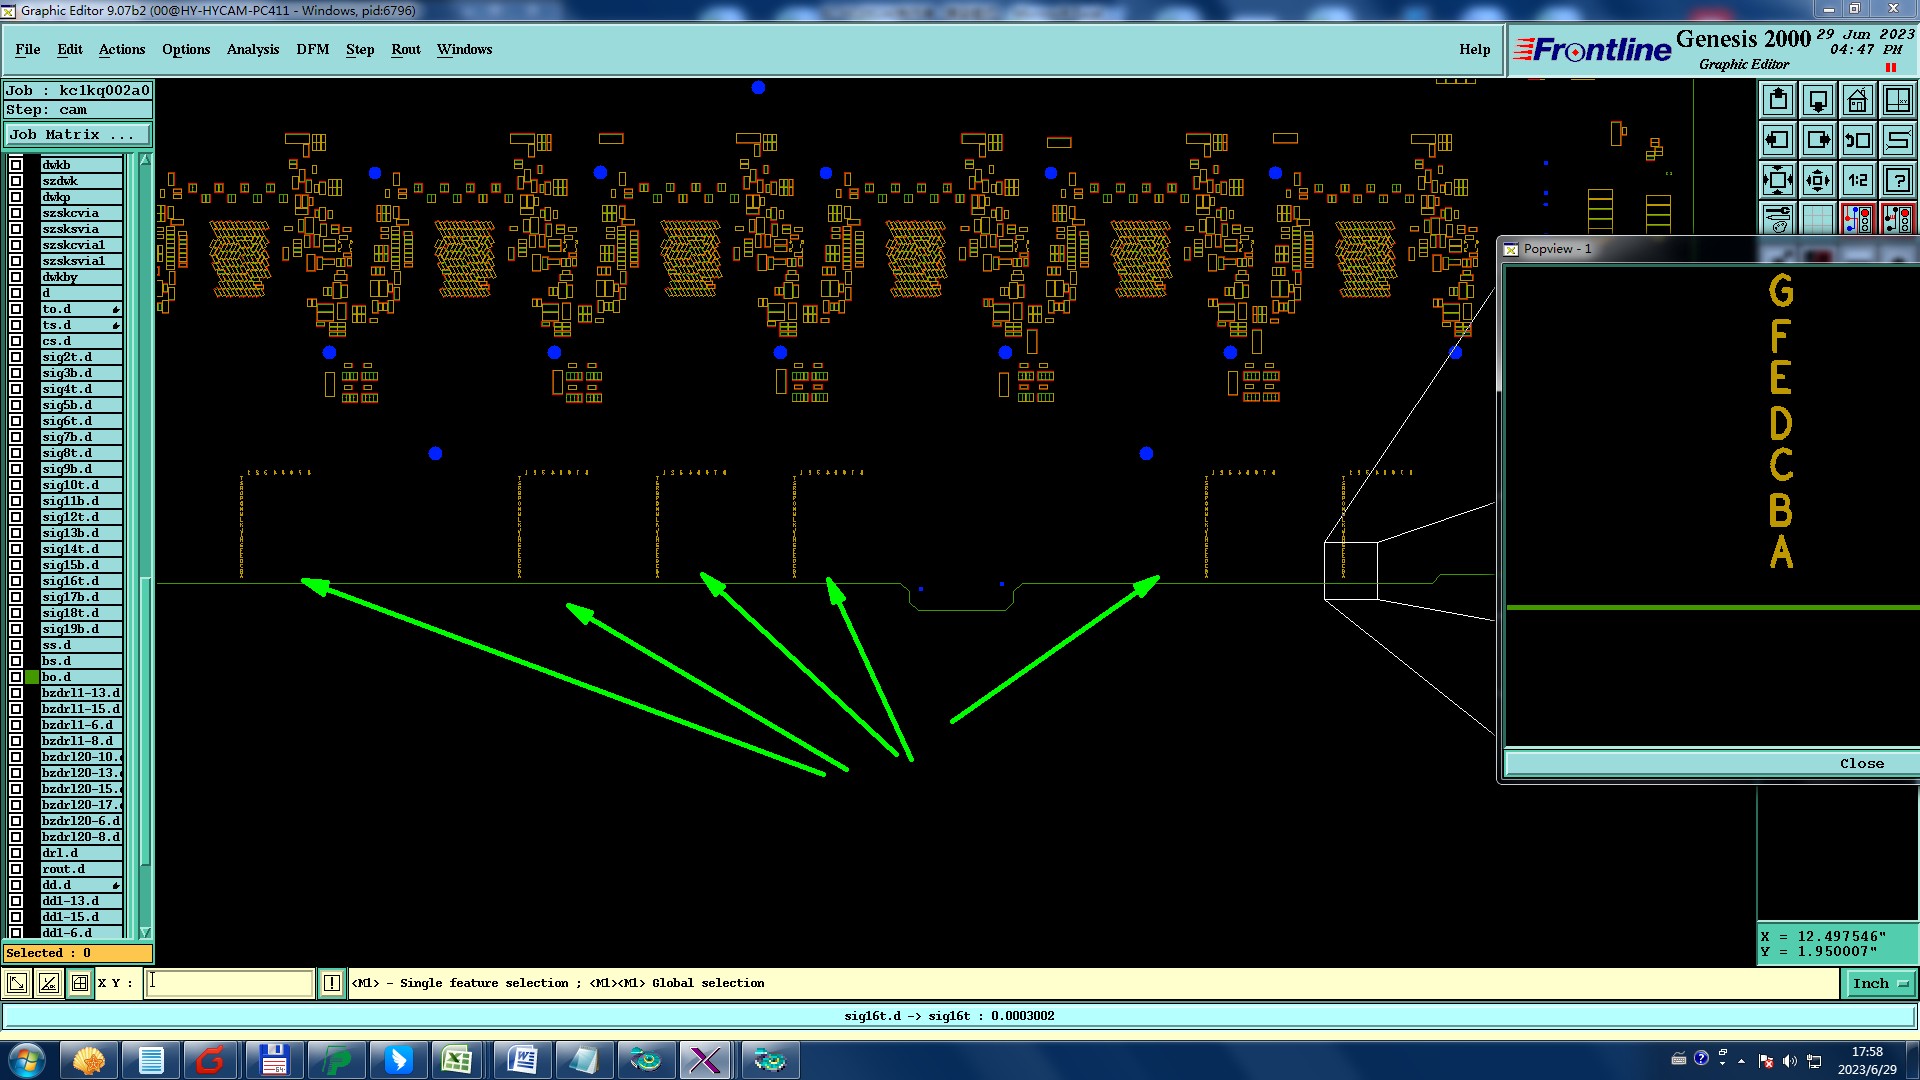Click the previous view undo-zoom icon
Screen dimensions: 1920x1080
click(1857, 140)
